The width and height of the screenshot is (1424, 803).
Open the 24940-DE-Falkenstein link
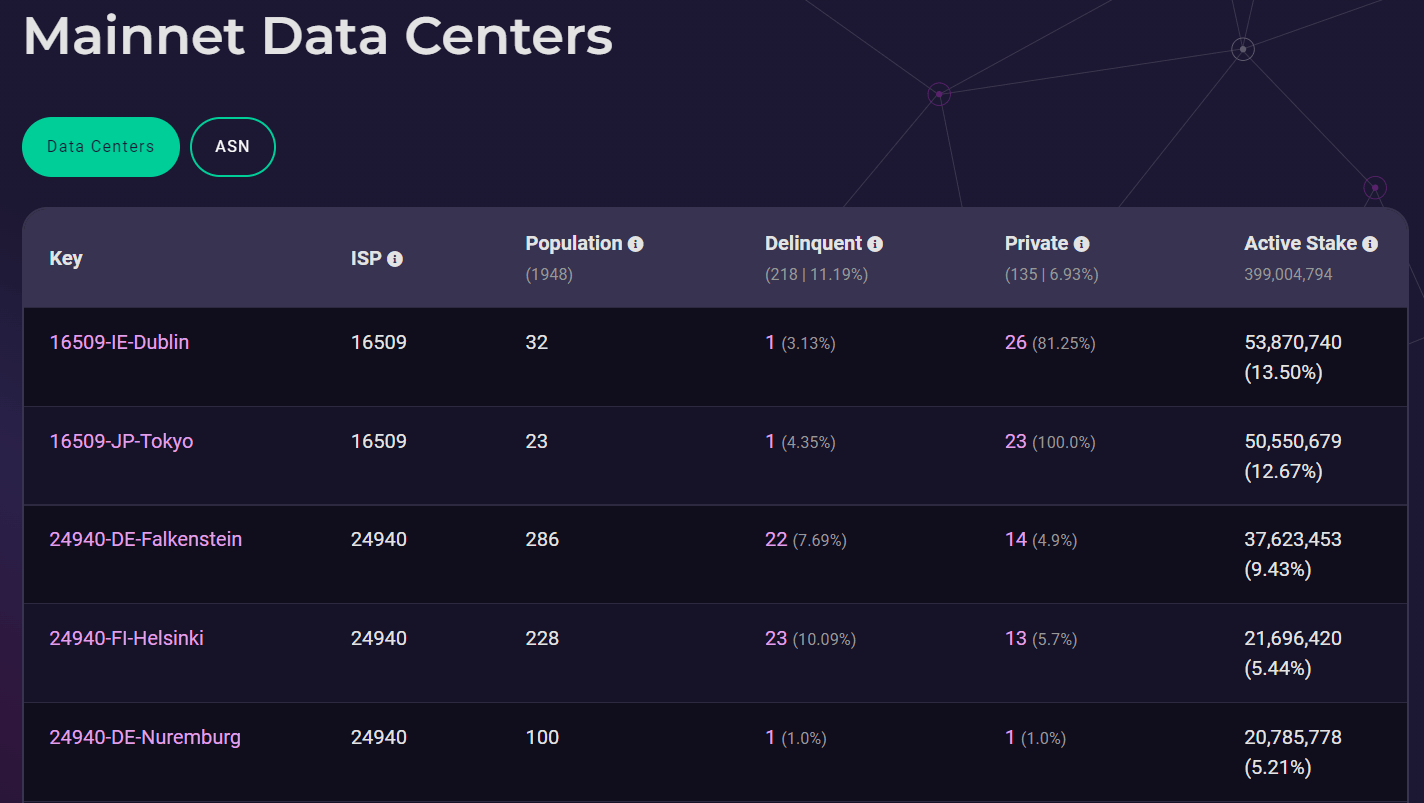146,539
